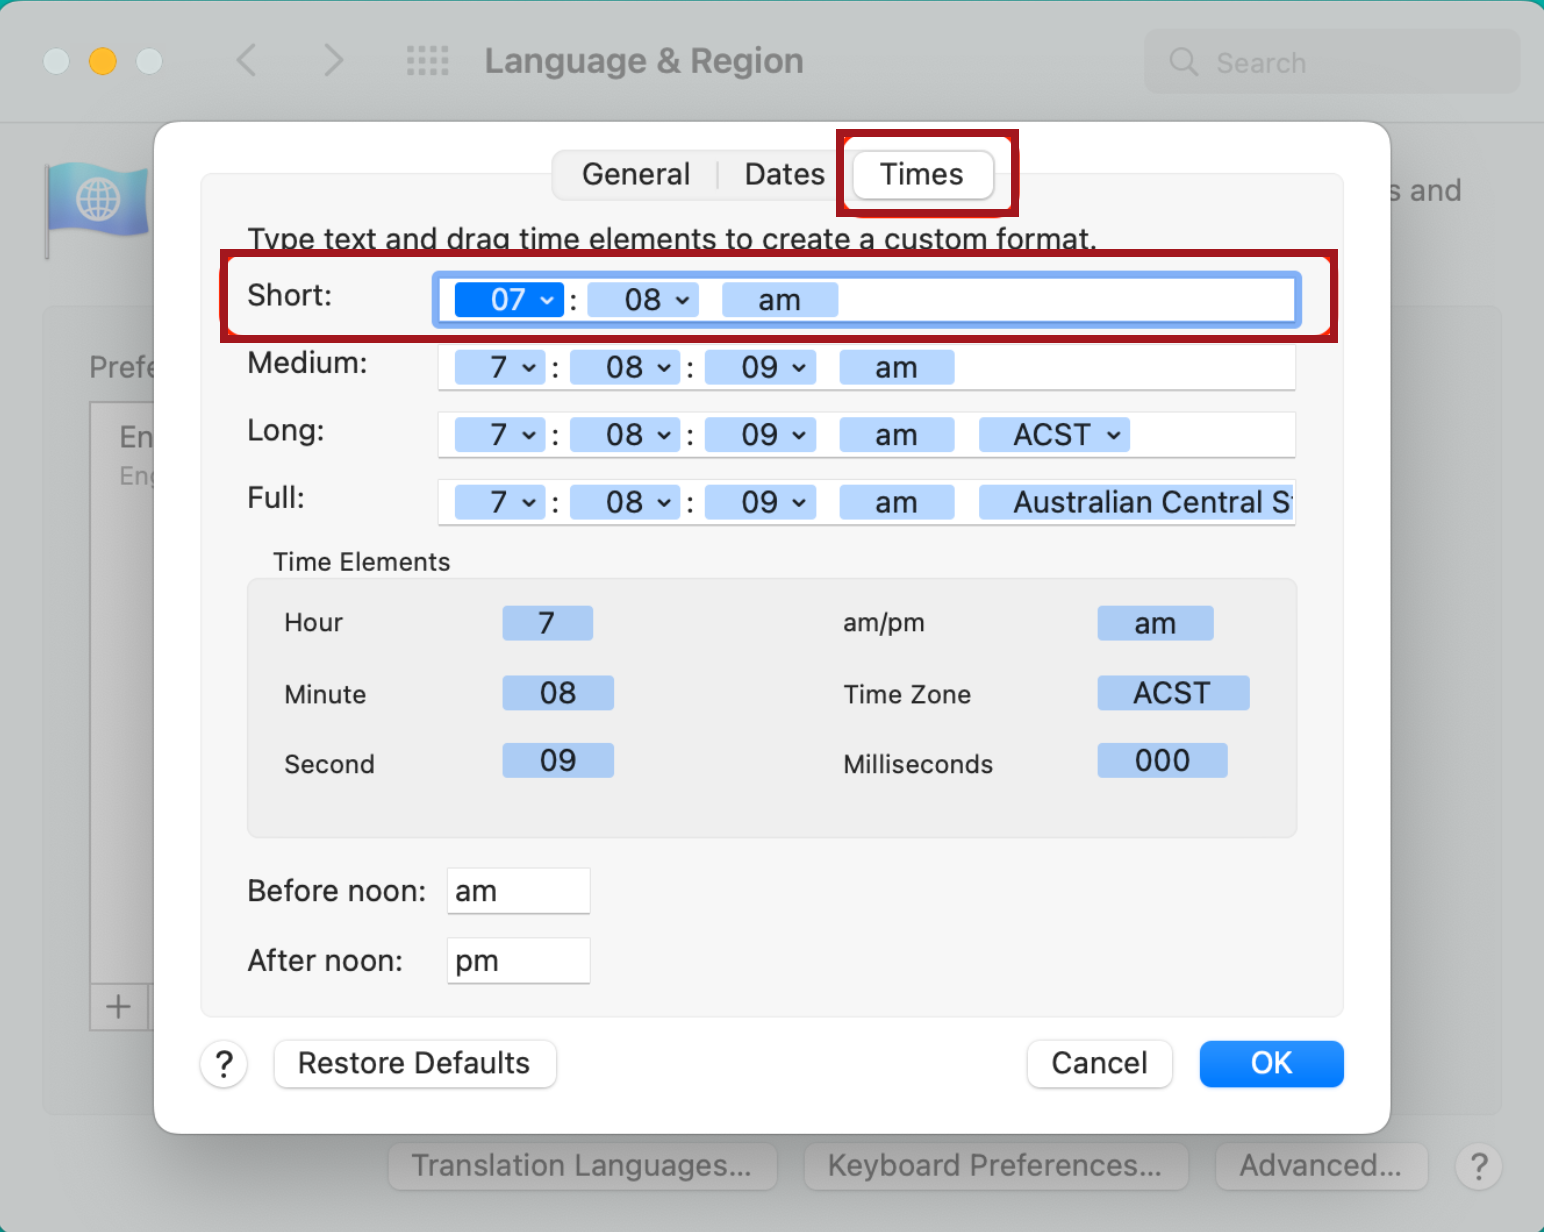This screenshot has width=1544, height=1232.
Task: Select the Minute element token 08
Action: coord(558,693)
